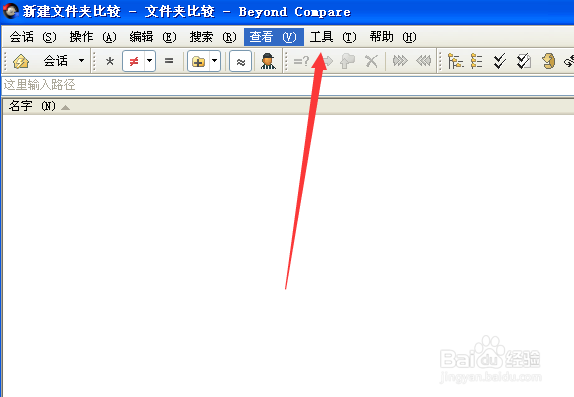The image size is (574, 397).
Task: Open the dropdown arrow beside the ≠ filter
Action: point(149,61)
